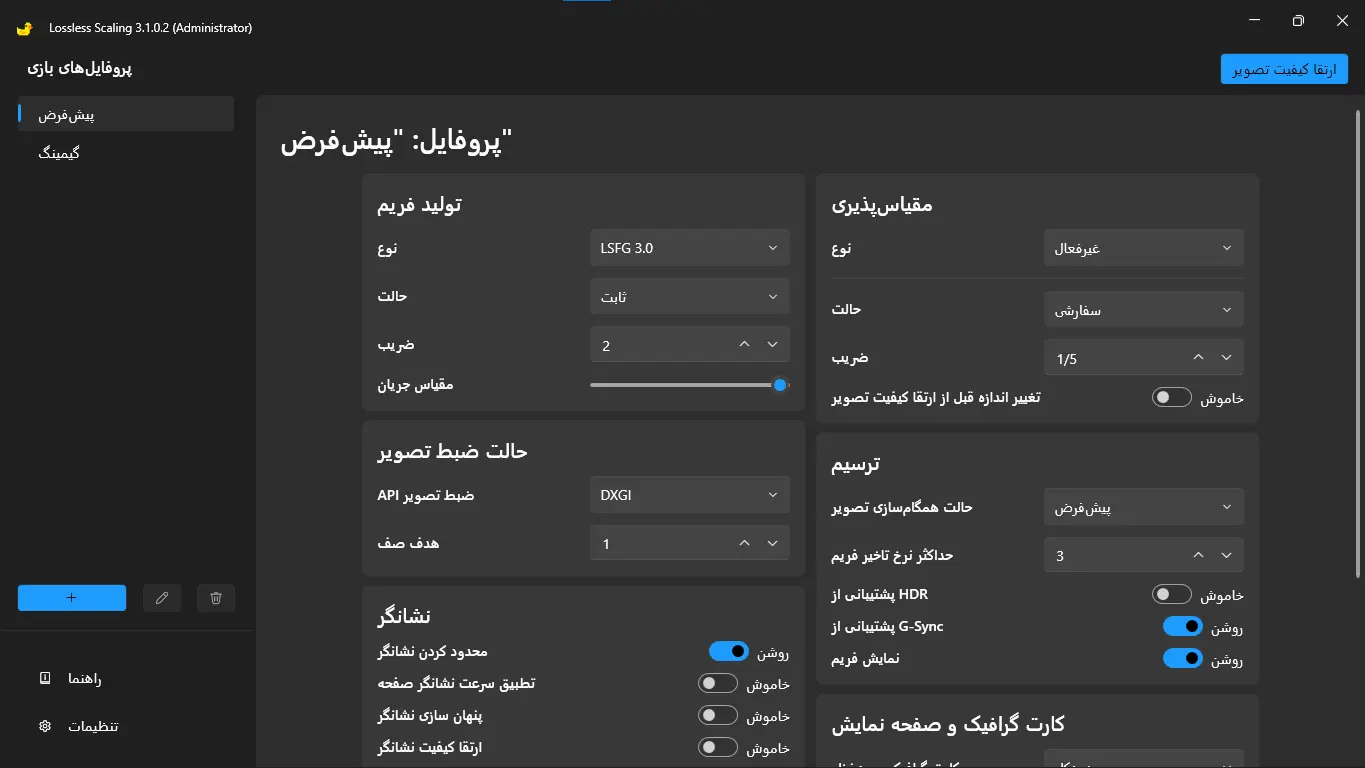This screenshot has height=768, width=1365.
Task: Increase the scaling ضریب 1/5 value
Action: (1198, 358)
